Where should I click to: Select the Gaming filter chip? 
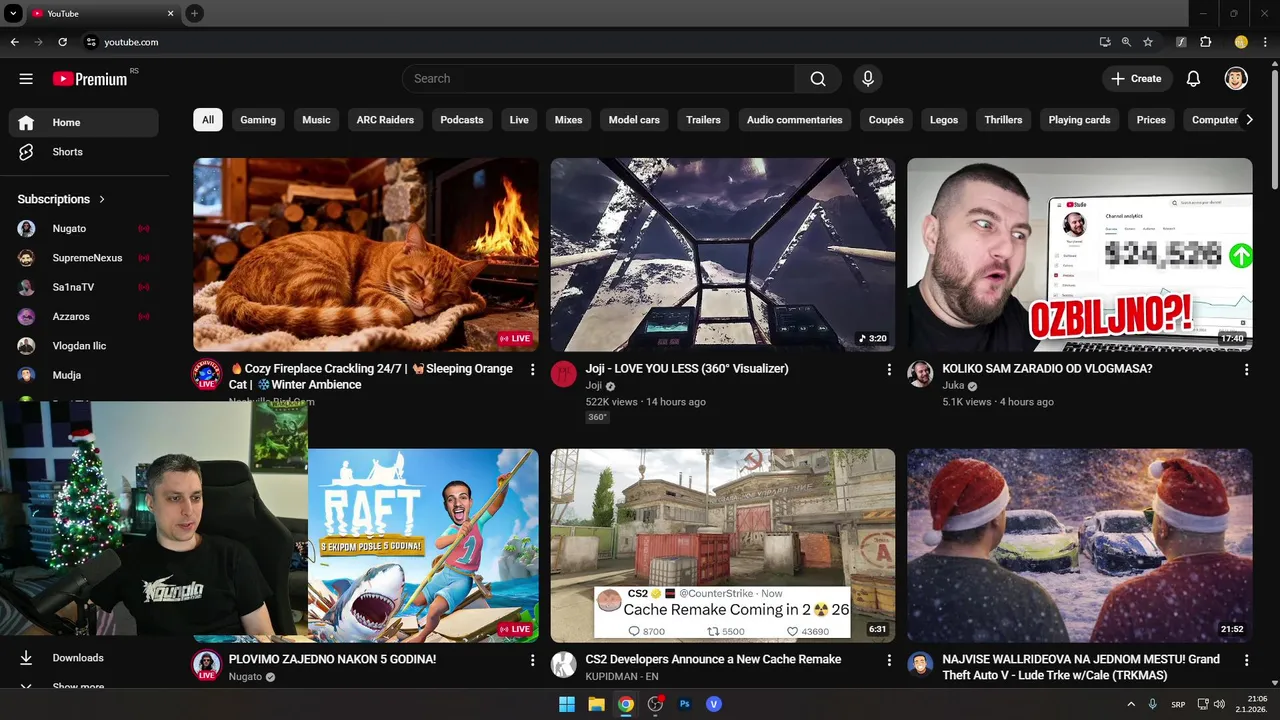(x=258, y=120)
